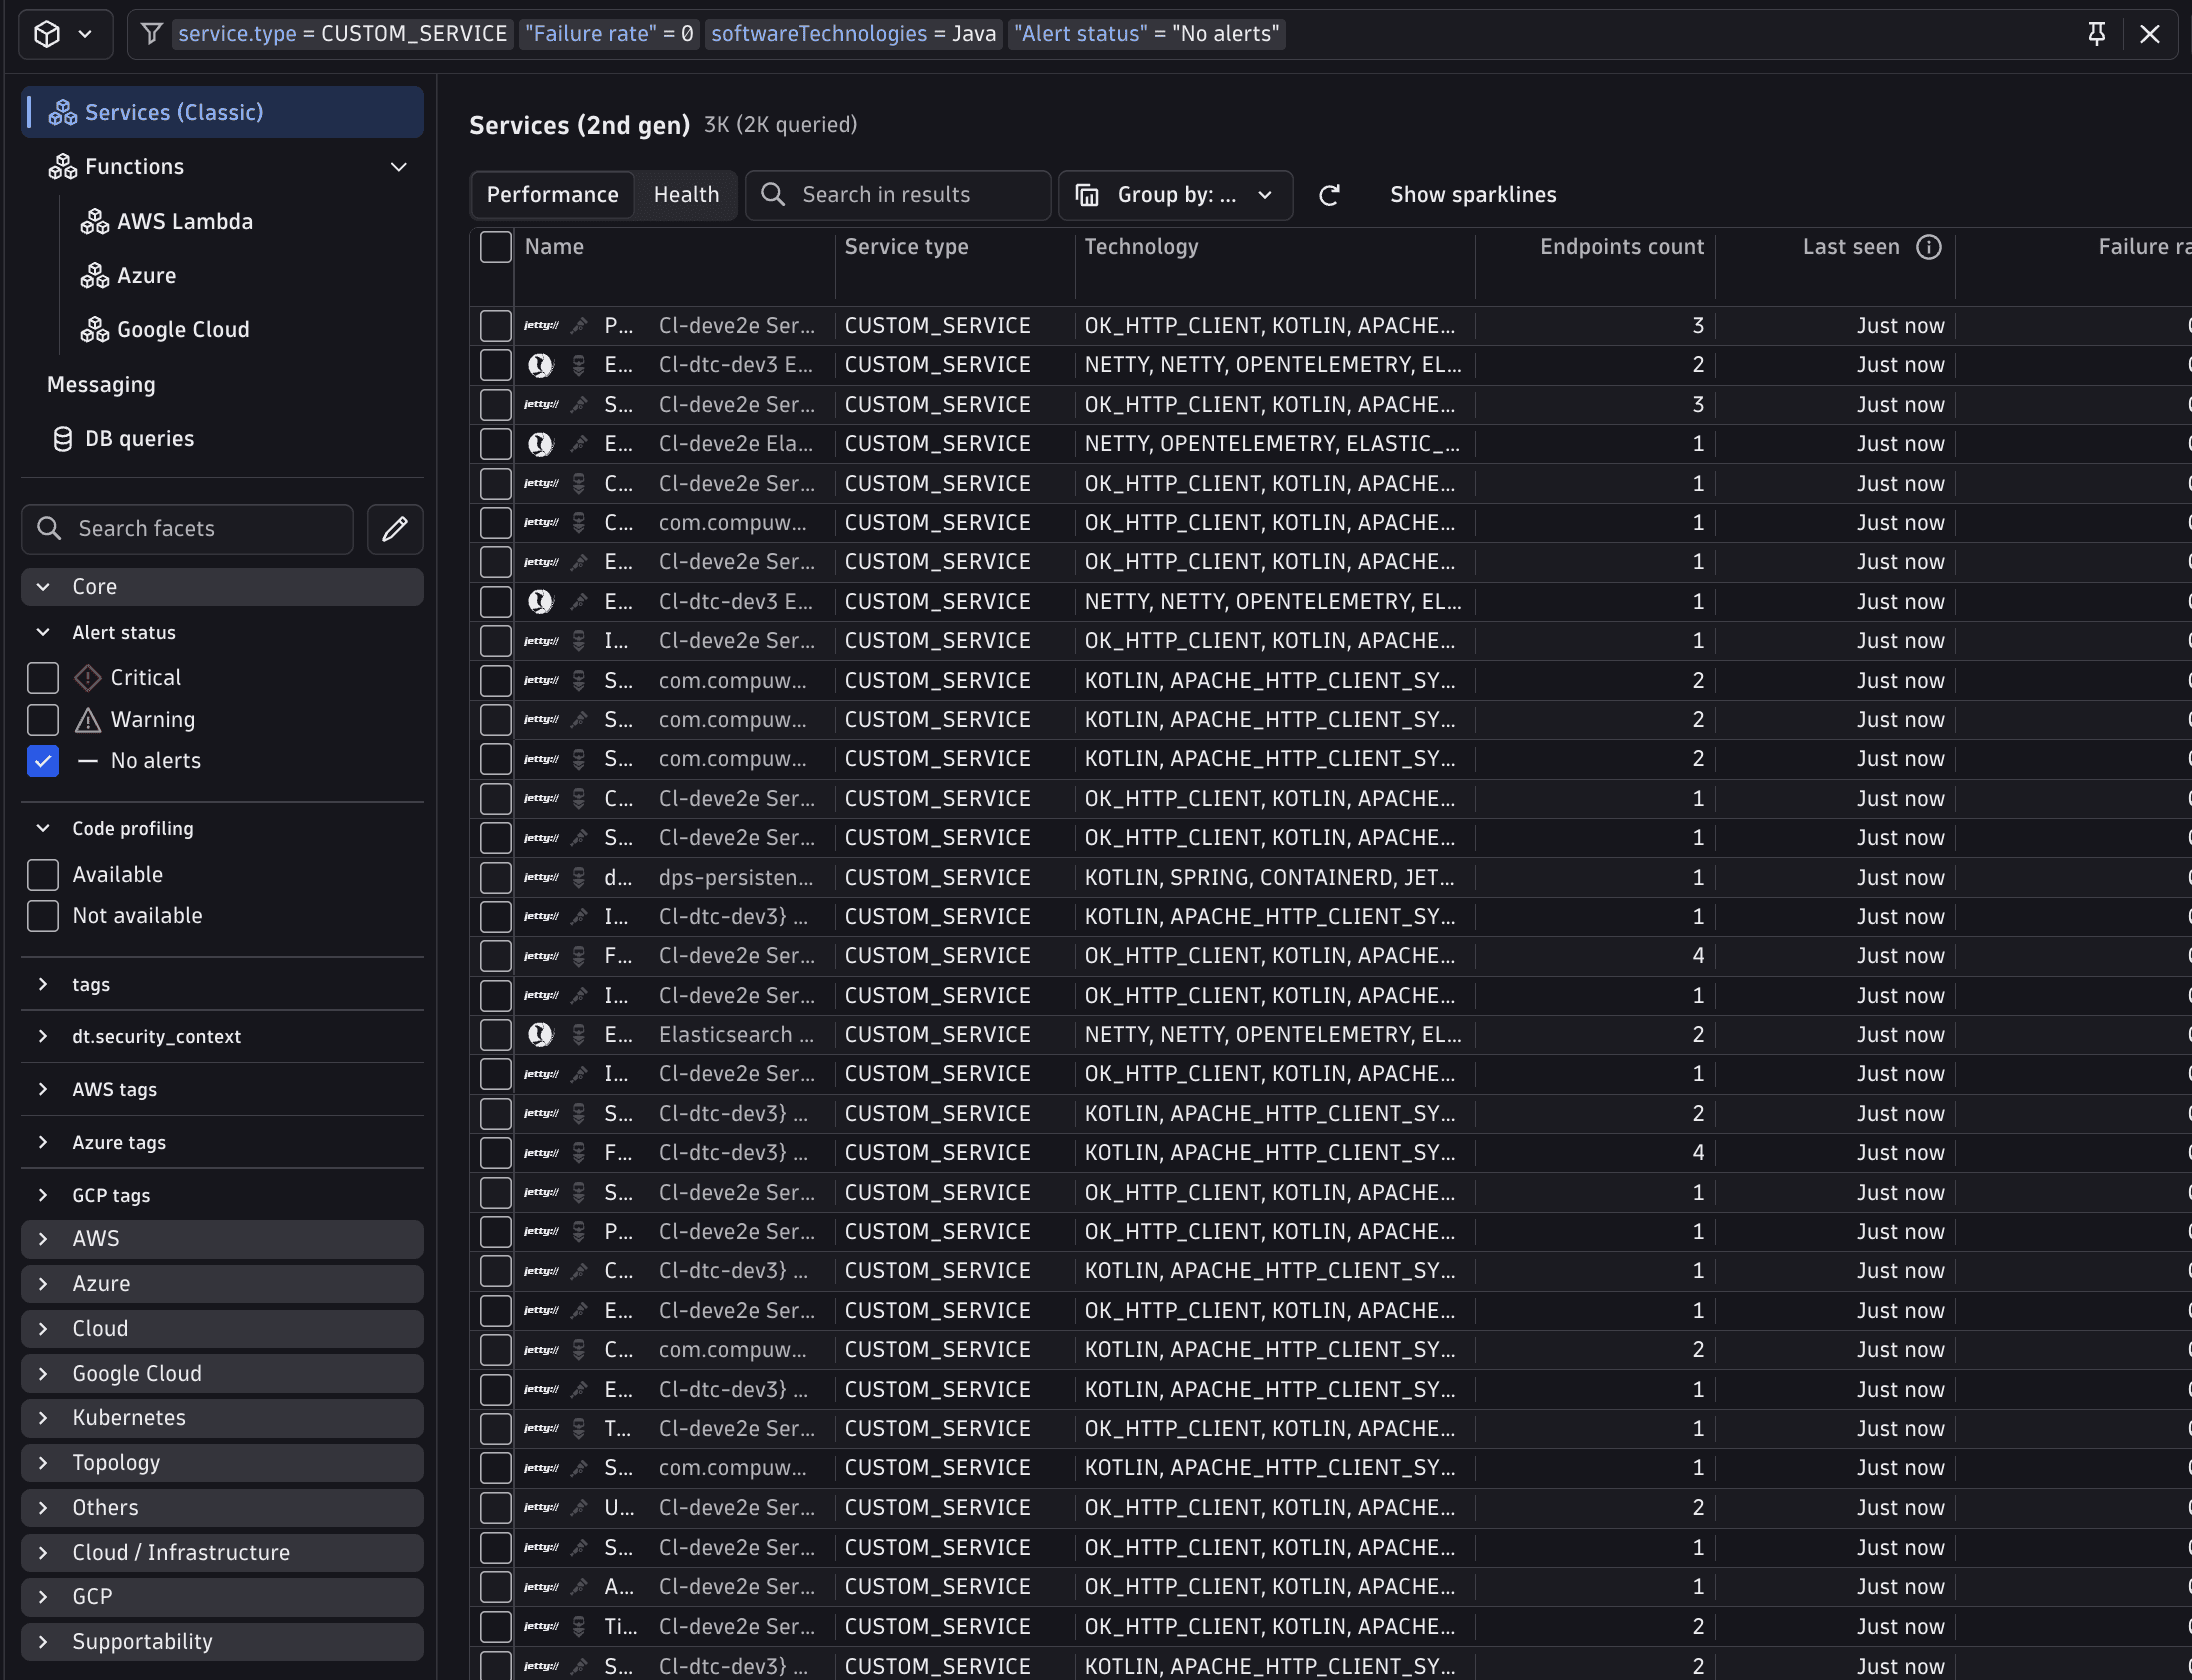Click the softwareTechnologies = Java filter chip

click(x=854, y=34)
